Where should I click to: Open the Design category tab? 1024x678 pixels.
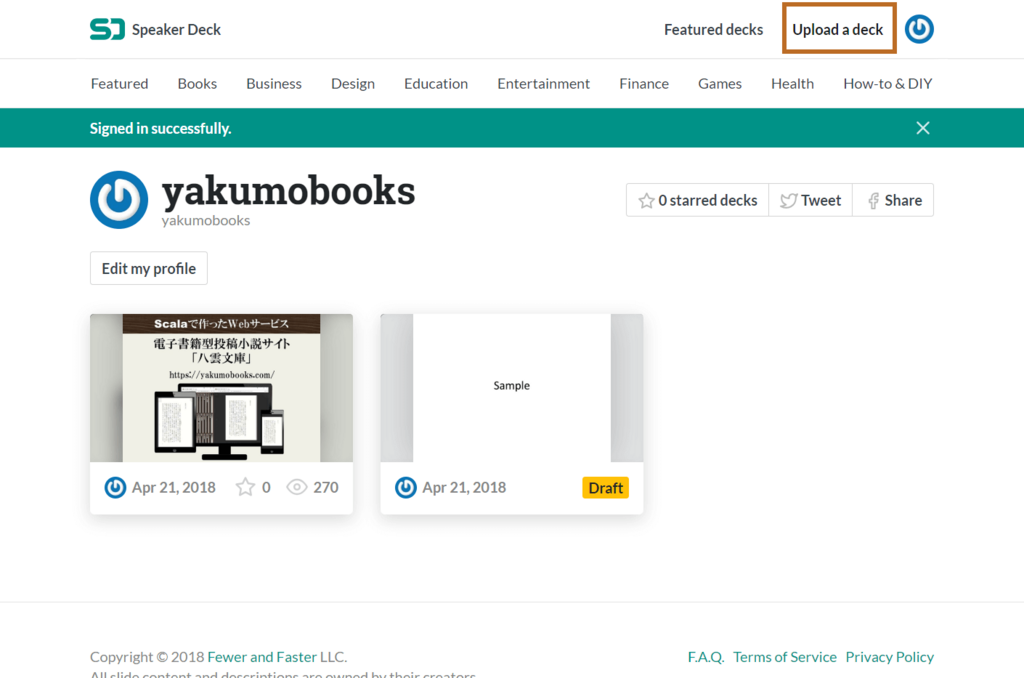[x=353, y=84]
